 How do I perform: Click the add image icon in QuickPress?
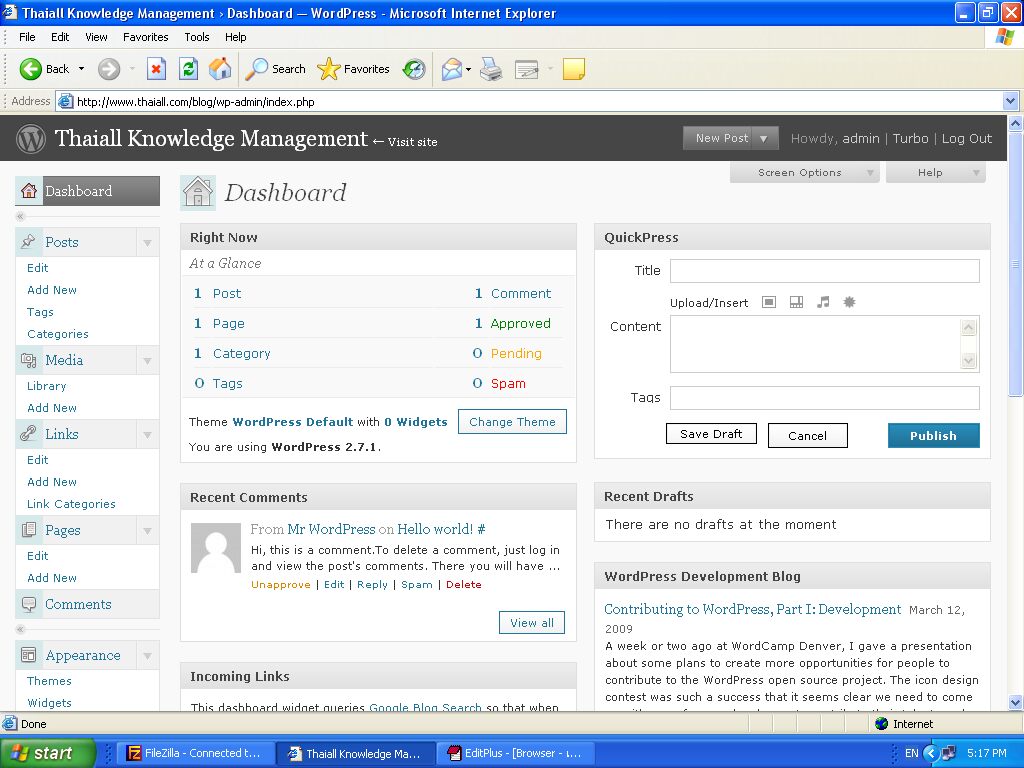click(x=769, y=302)
